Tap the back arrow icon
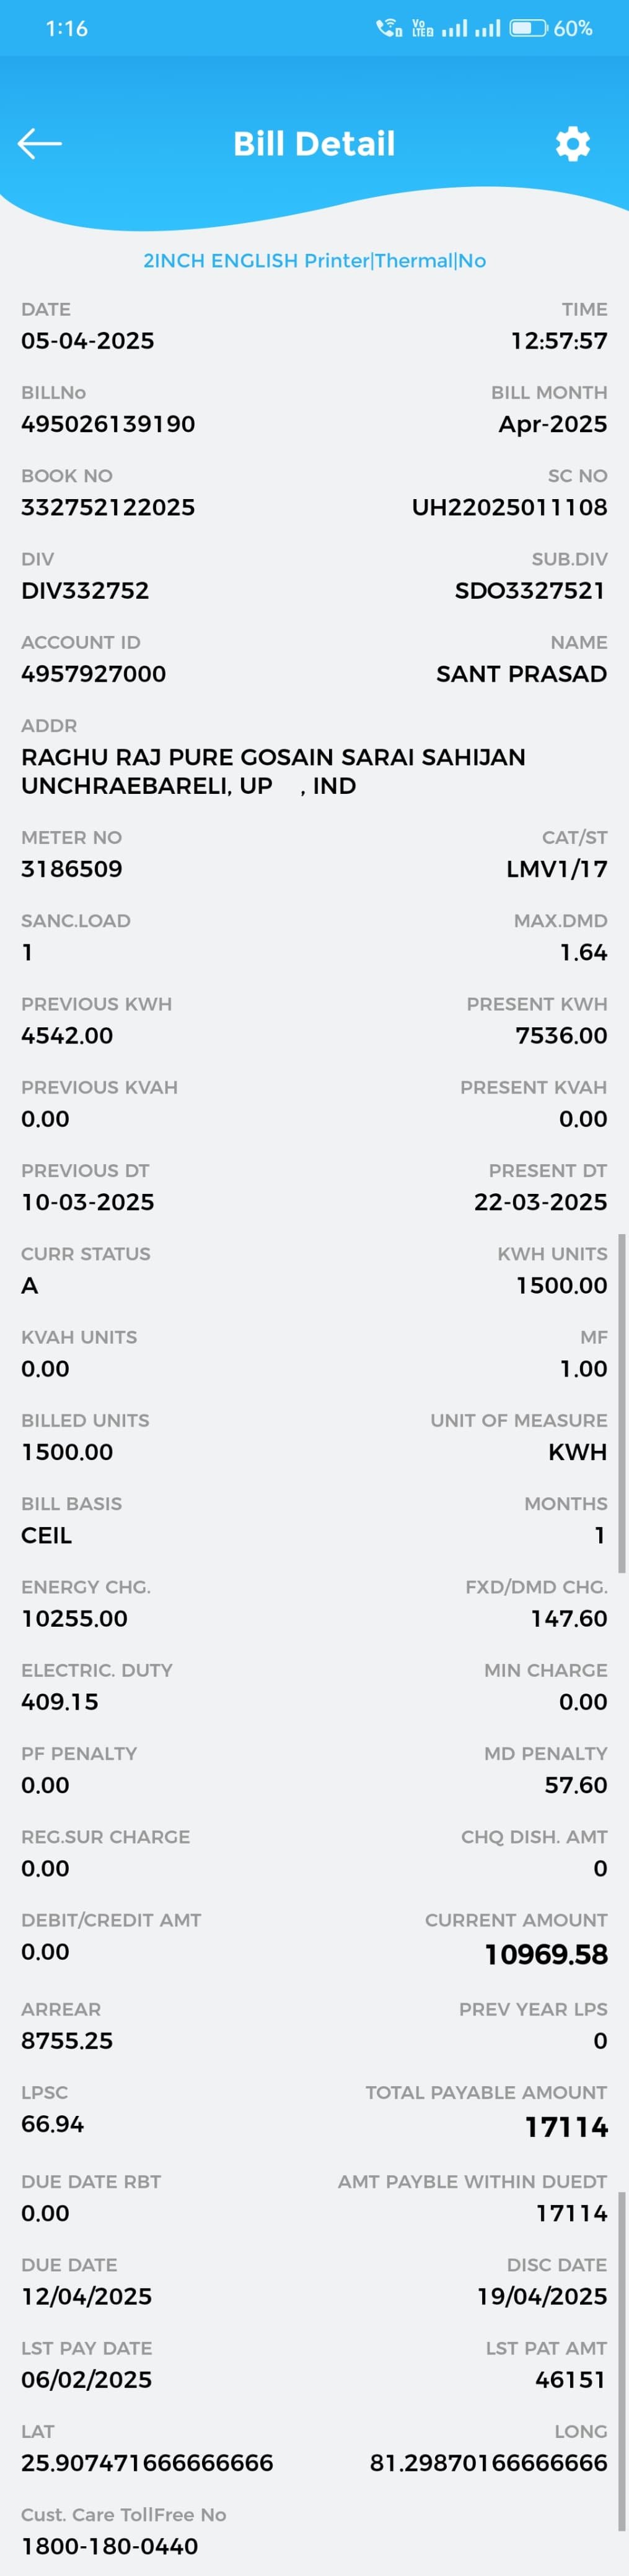This screenshot has height=2576, width=629. 40,144
